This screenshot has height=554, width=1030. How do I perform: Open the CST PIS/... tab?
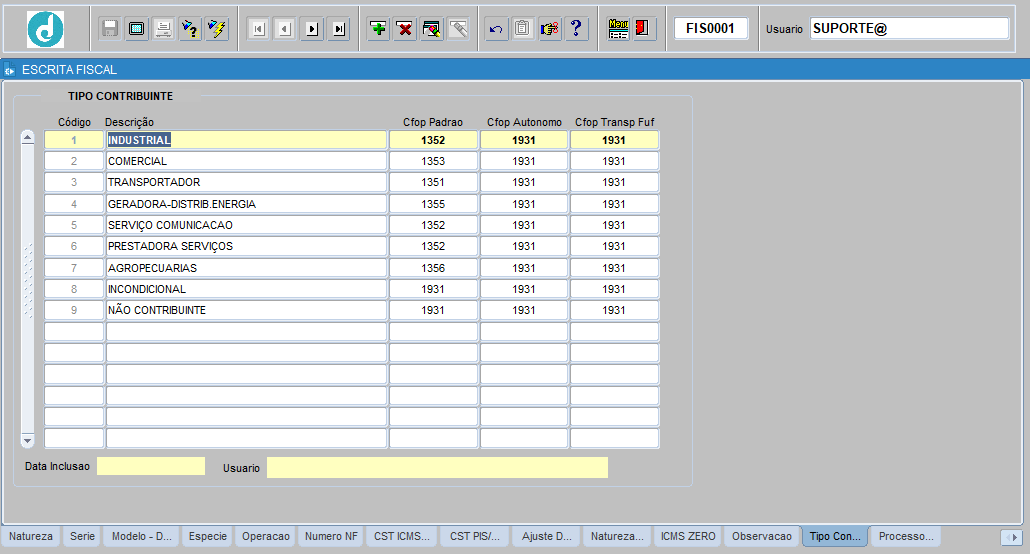click(475, 536)
